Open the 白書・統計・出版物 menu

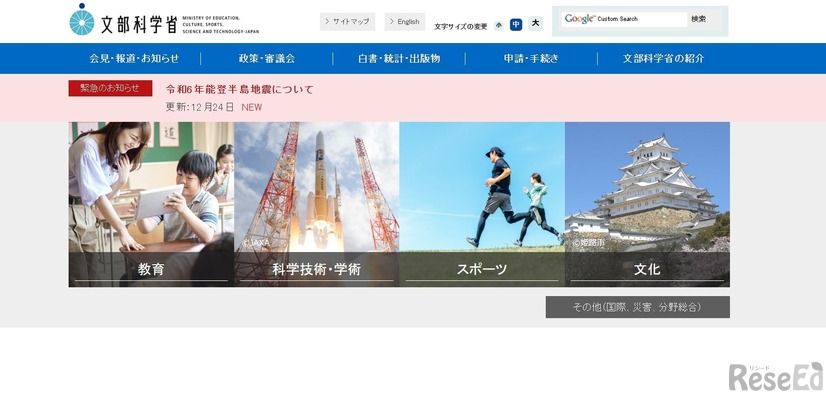pos(399,58)
